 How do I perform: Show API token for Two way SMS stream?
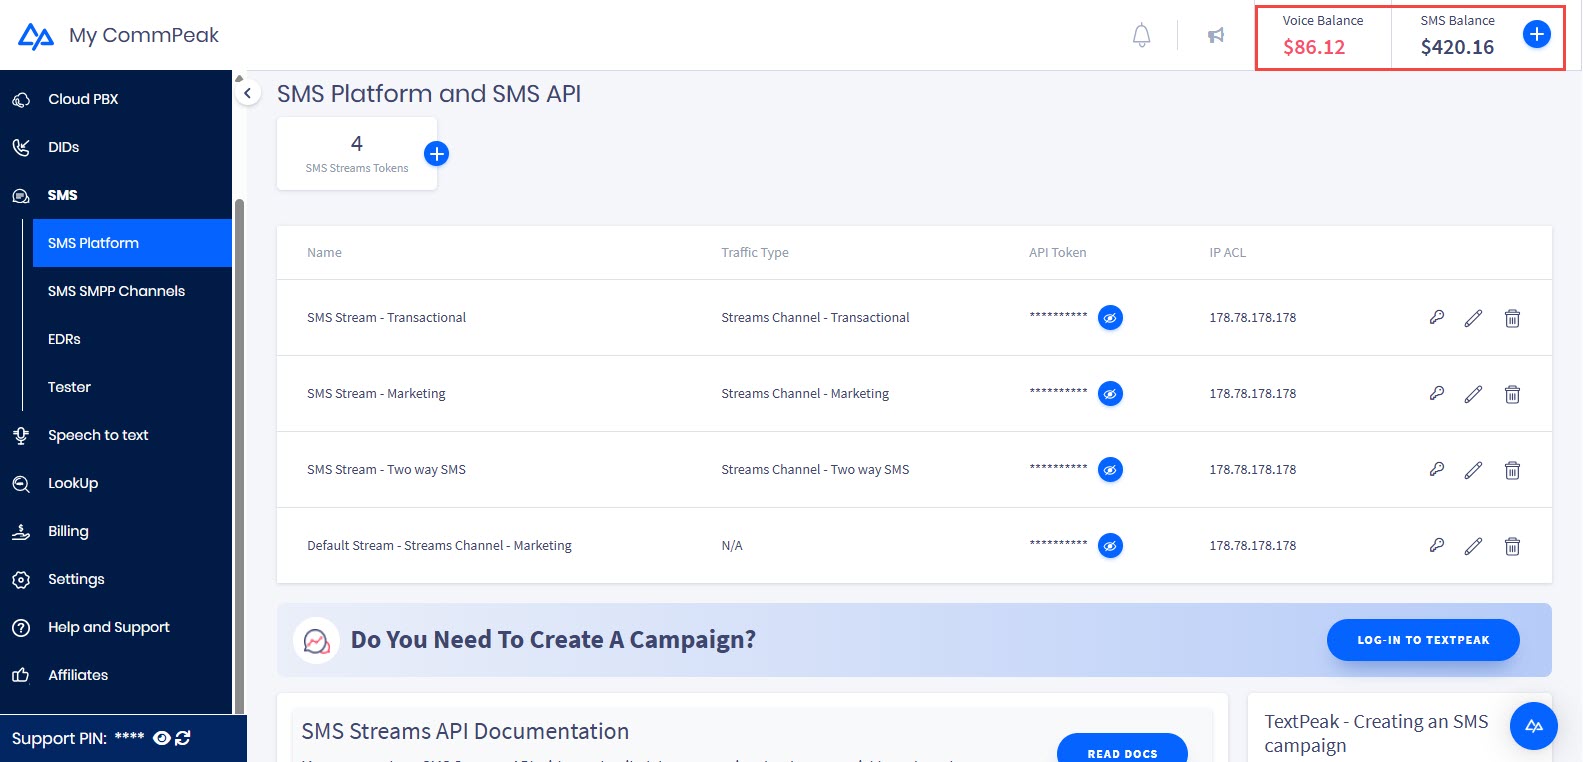pyautogui.click(x=1110, y=470)
